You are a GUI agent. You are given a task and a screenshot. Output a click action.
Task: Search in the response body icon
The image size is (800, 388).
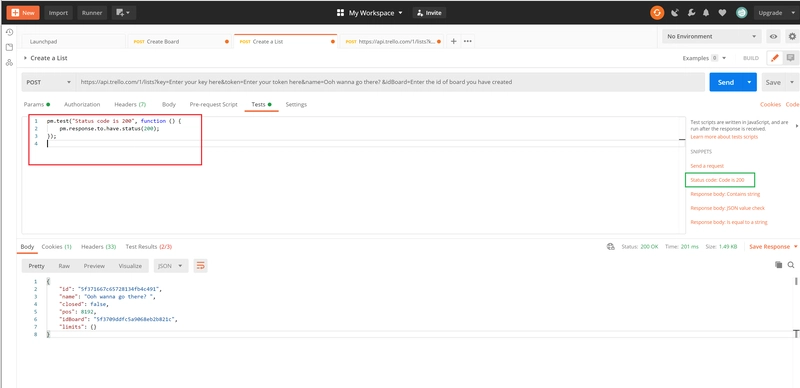point(791,264)
